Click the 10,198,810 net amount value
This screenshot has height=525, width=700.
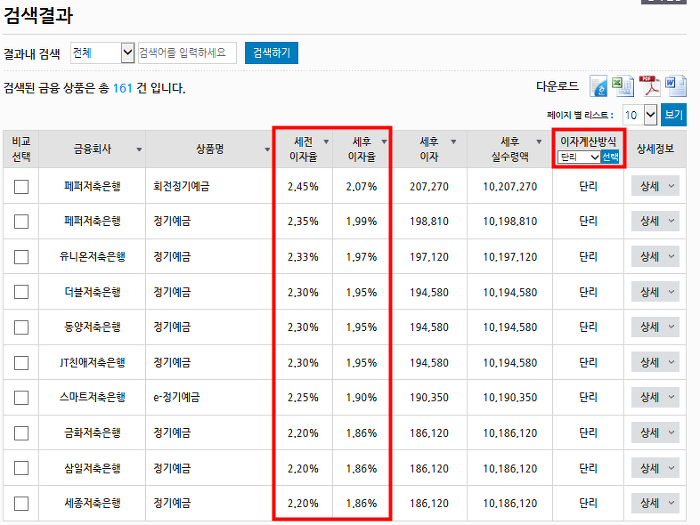point(510,221)
